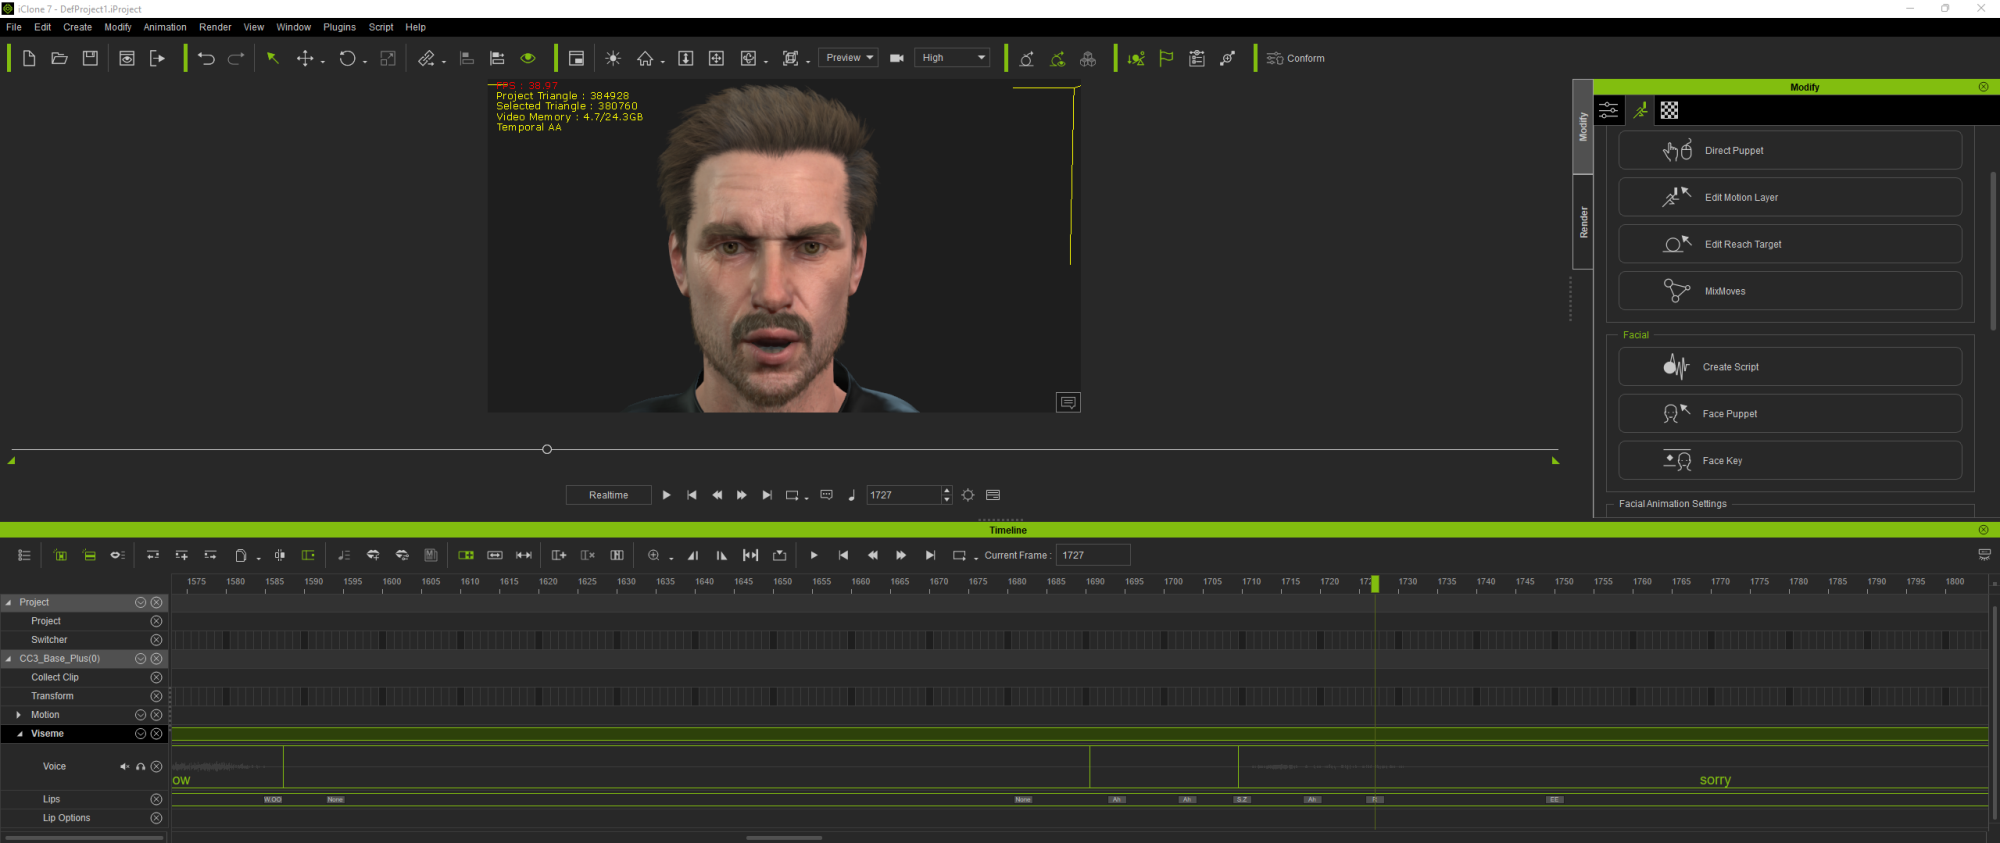2000x843 pixels.
Task: Jump to start frame in viewport play bar
Action: [692, 495]
